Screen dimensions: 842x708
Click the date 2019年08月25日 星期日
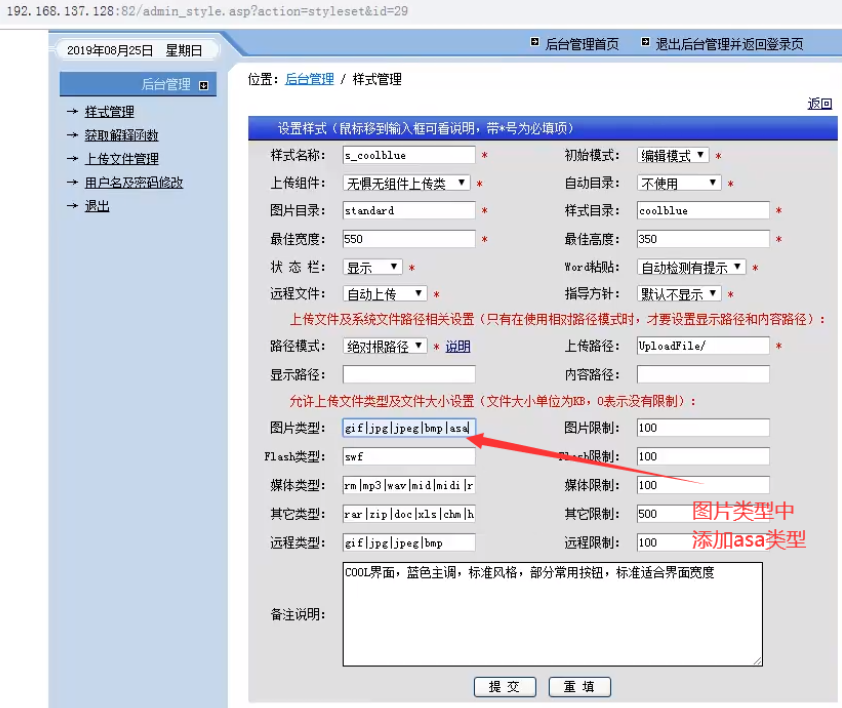(135, 50)
